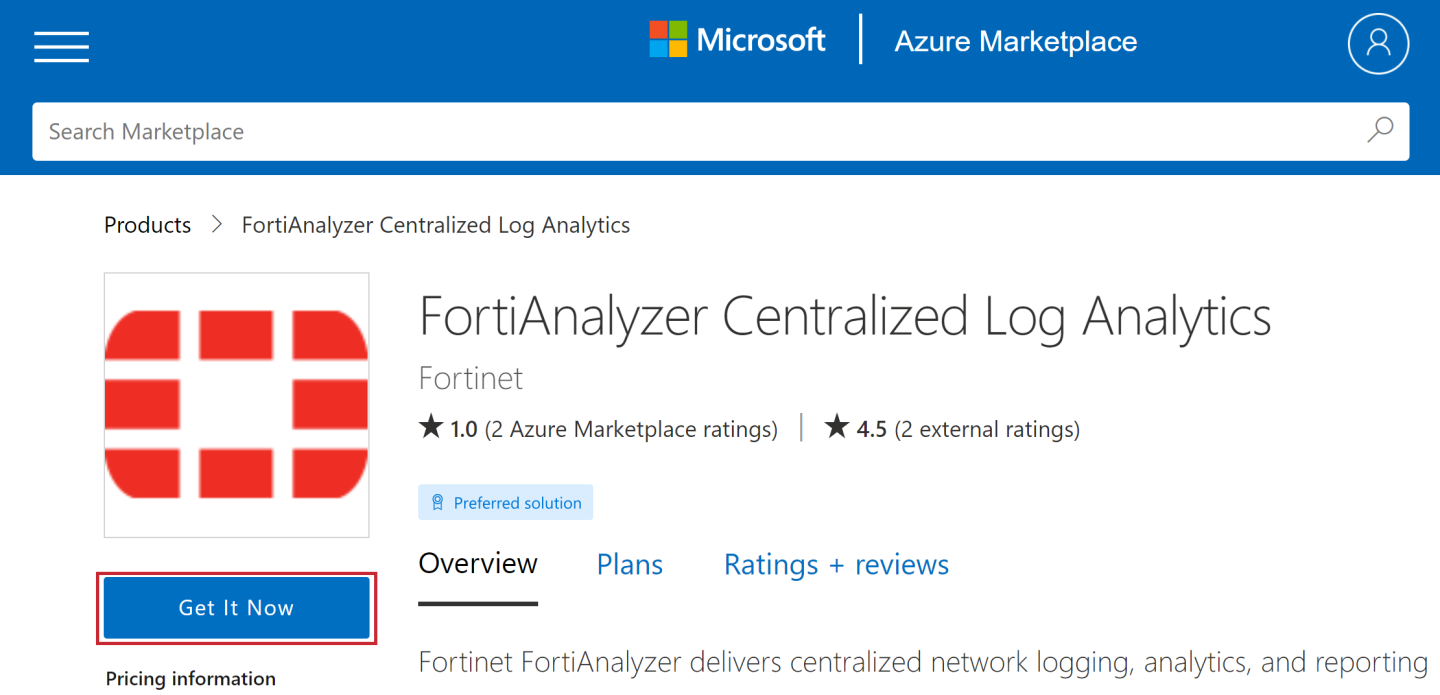Click the Microsoft logo
This screenshot has width=1440, height=695.
(738, 40)
